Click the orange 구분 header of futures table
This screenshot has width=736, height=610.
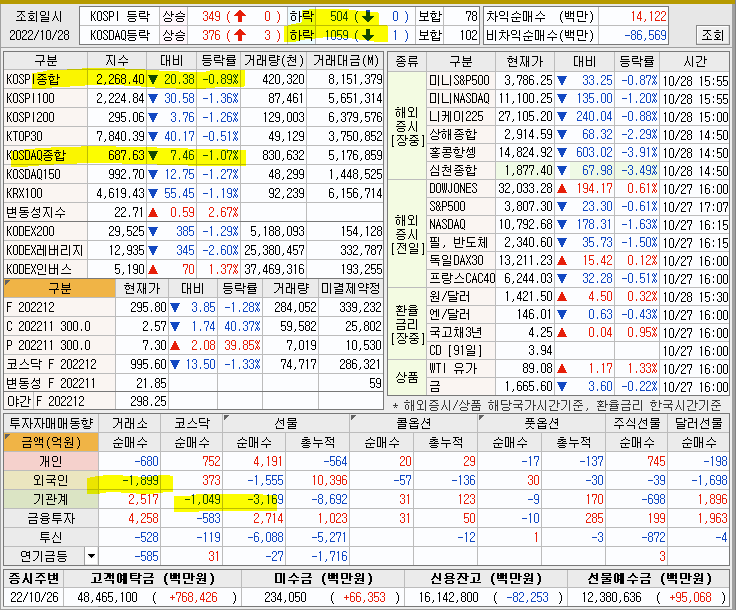point(60,288)
